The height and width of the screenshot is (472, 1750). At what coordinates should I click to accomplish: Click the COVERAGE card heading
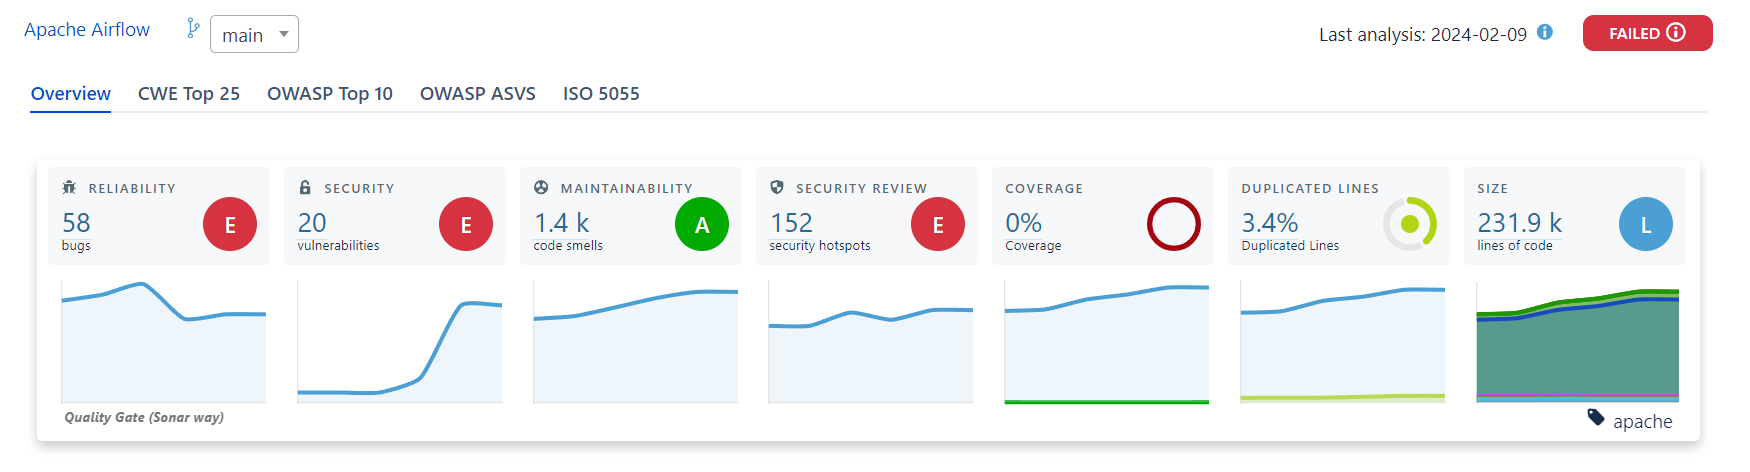[x=1044, y=188]
